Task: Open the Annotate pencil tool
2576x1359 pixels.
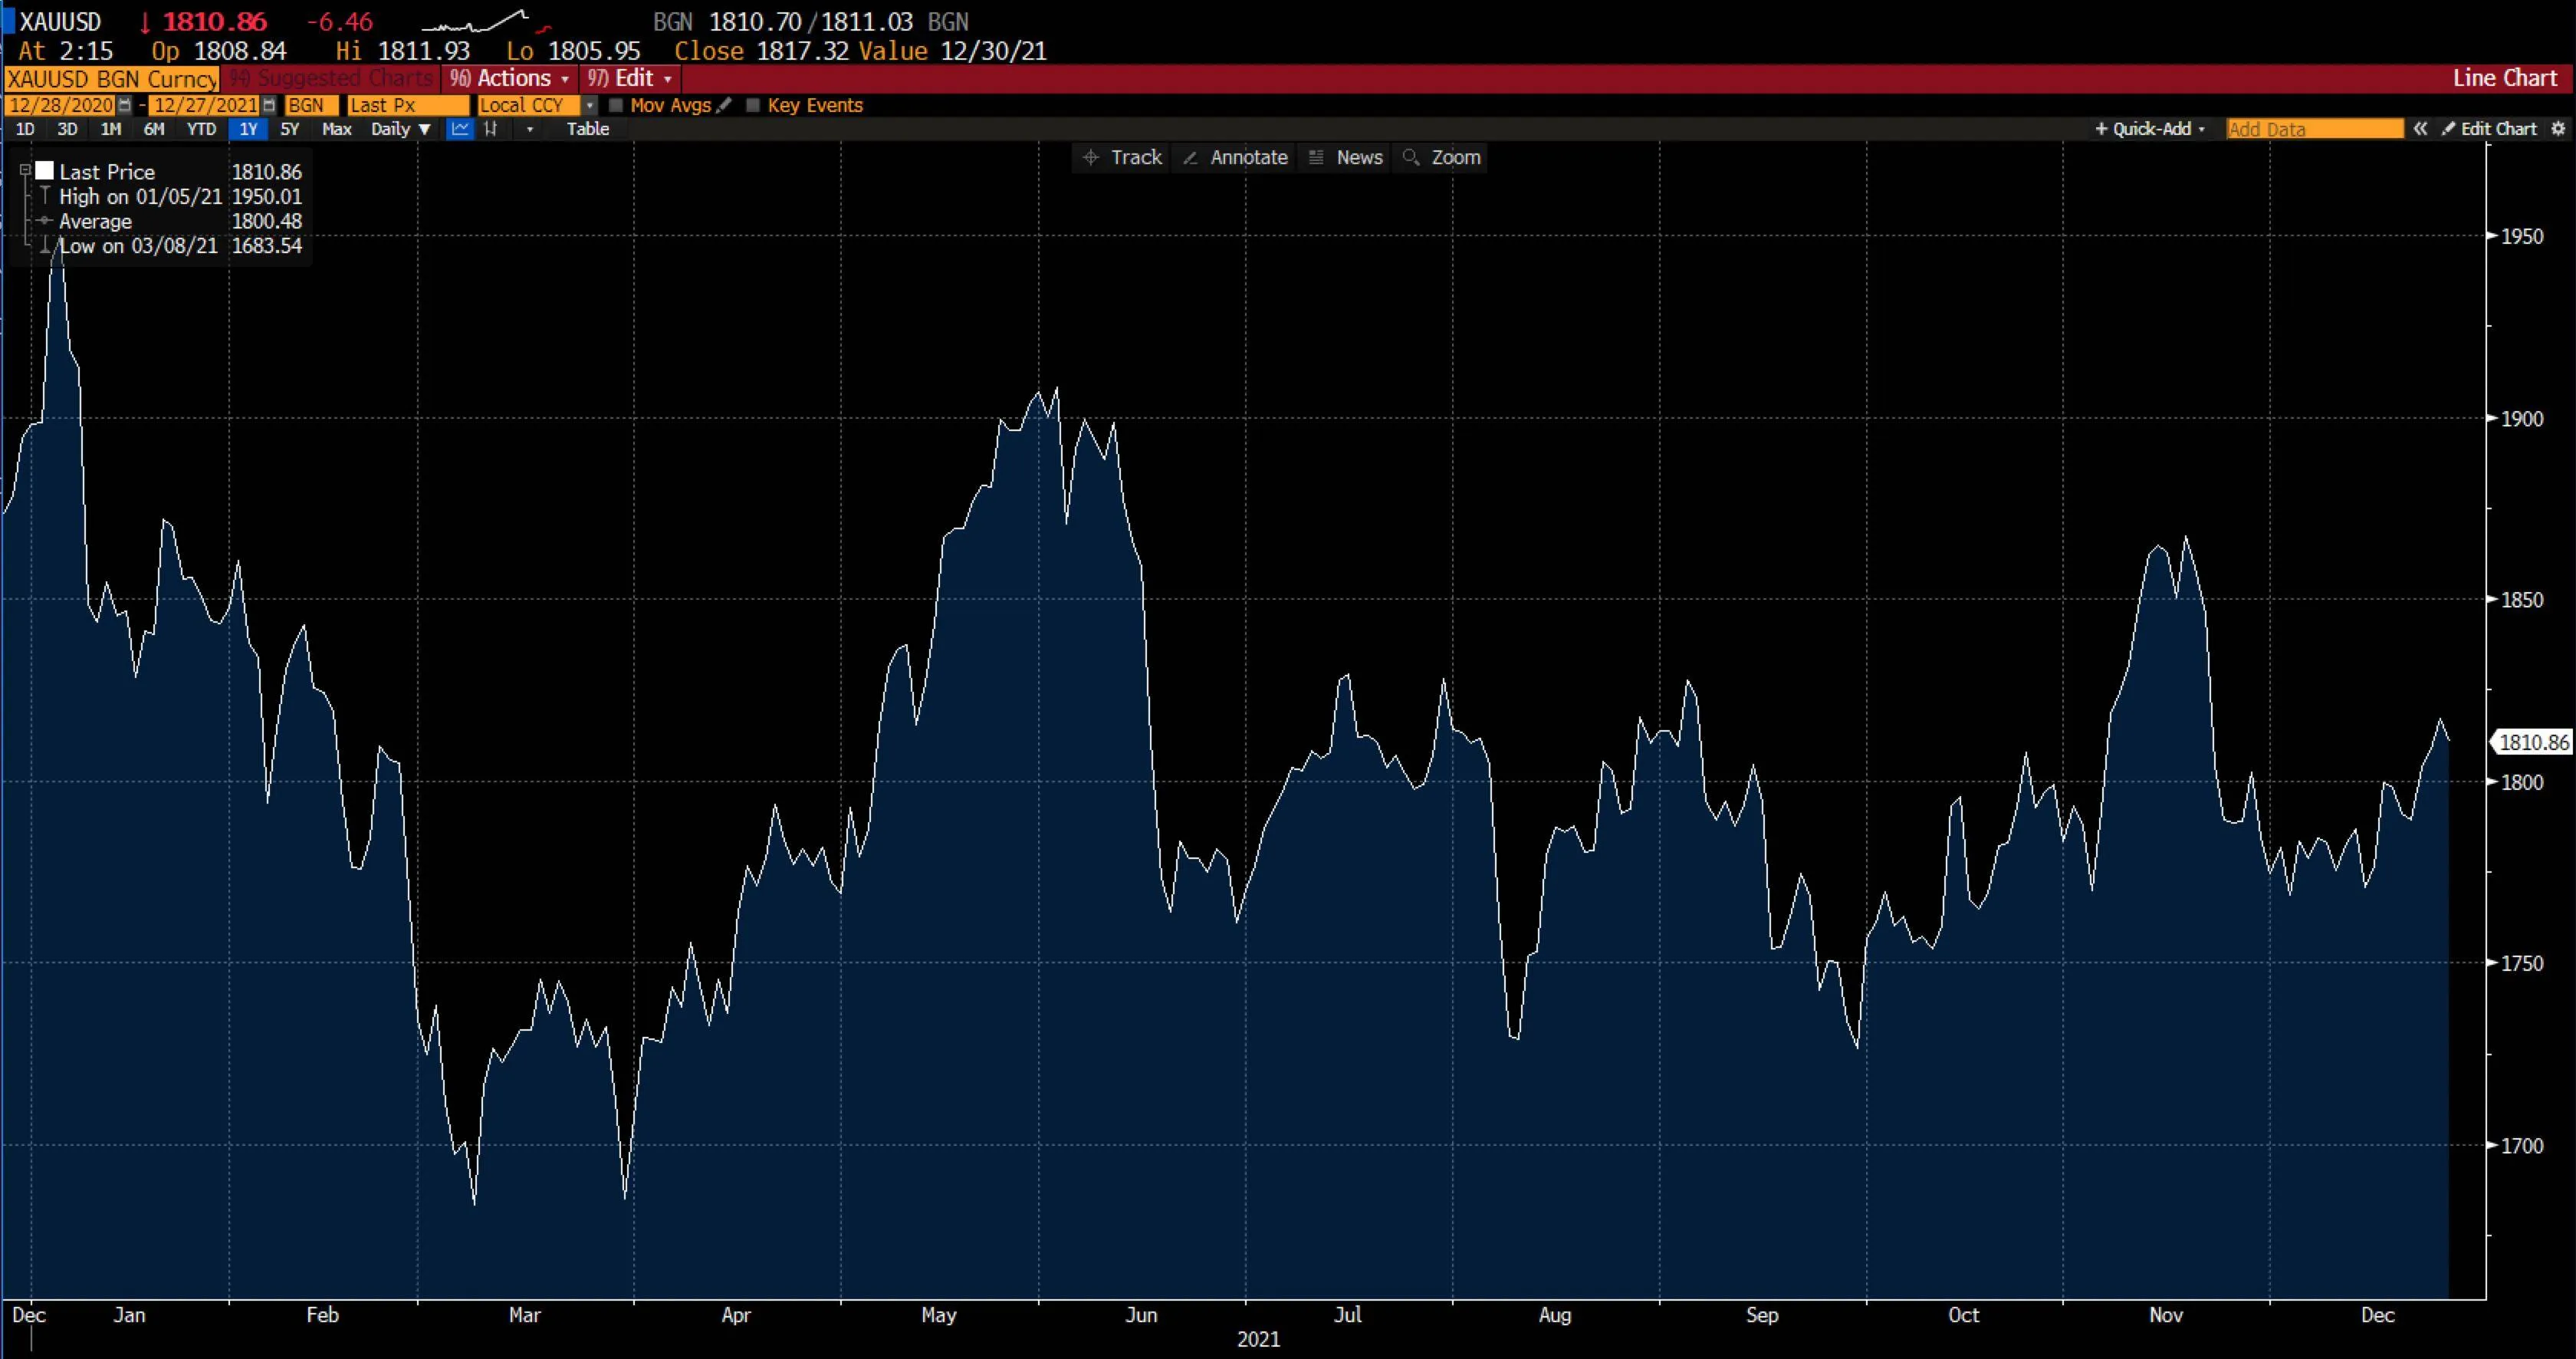Action: coord(1235,157)
